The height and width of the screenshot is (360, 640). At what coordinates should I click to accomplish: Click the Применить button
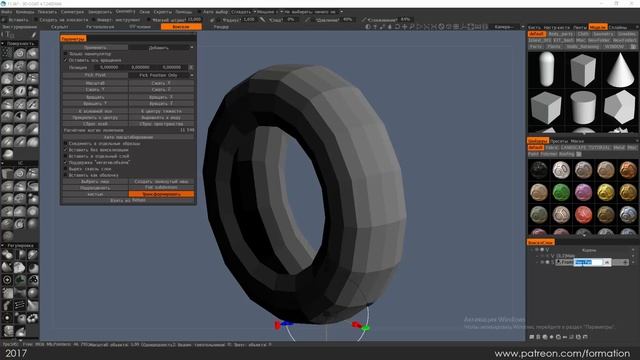tap(95, 48)
